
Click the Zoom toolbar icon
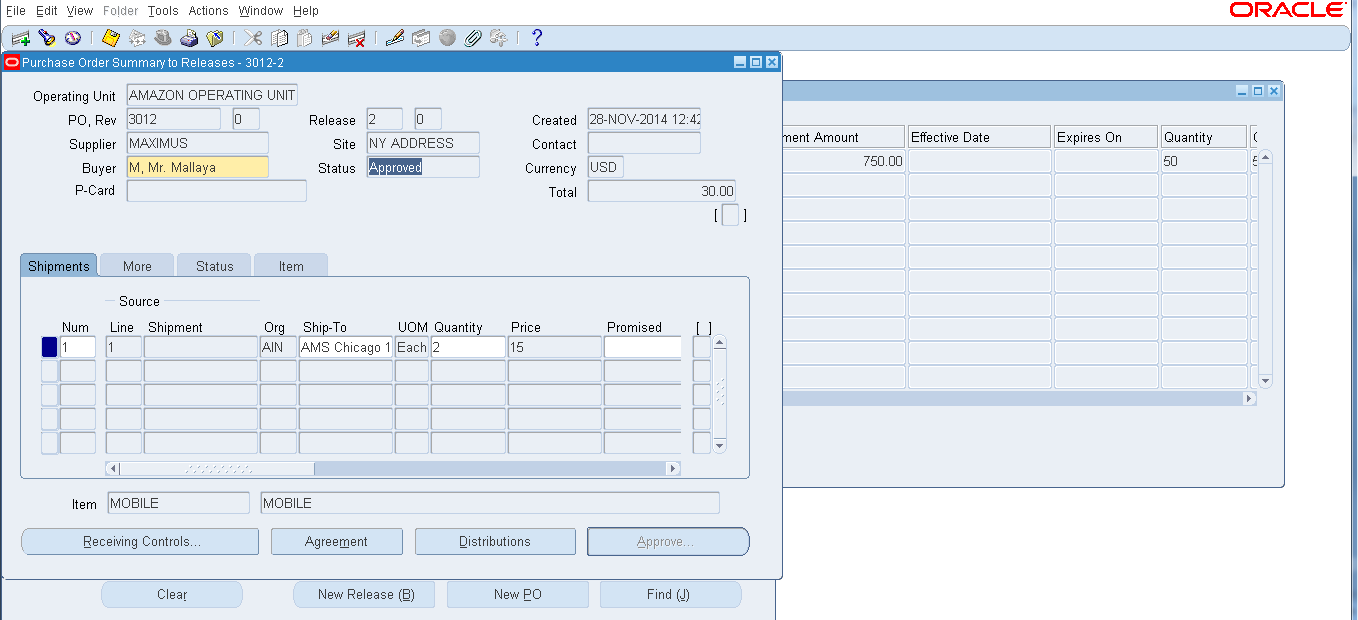pos(421,38)
